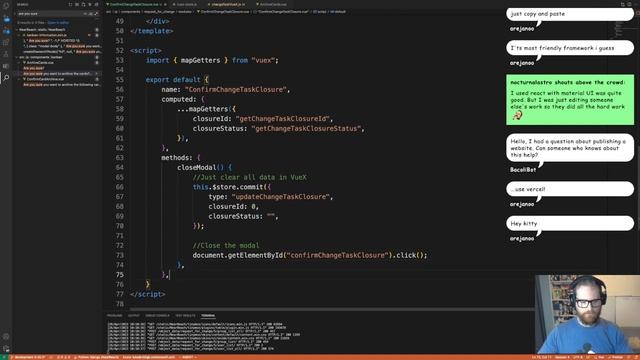Click '//Close the modal' comment line
Screen dimensions: 640x360
(226, 245)
